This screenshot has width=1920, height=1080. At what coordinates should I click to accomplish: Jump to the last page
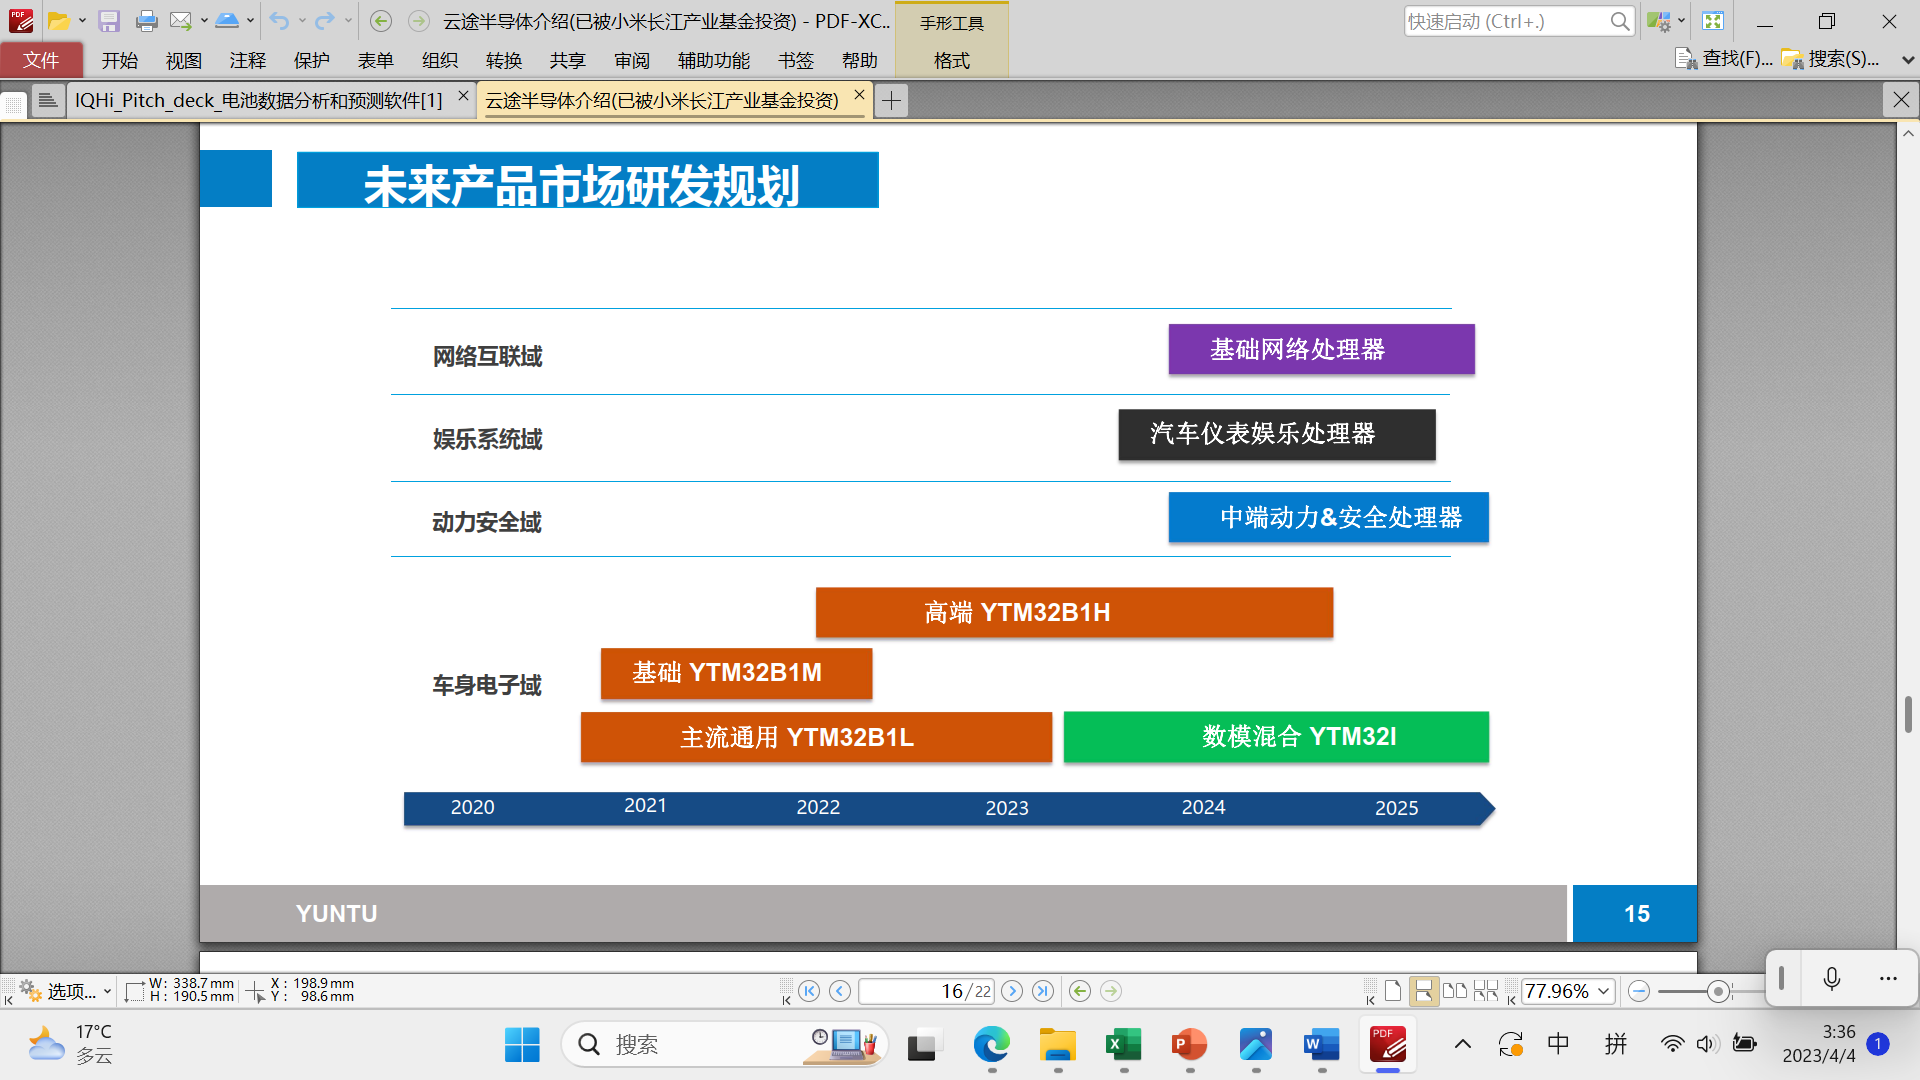[1043, 991]
